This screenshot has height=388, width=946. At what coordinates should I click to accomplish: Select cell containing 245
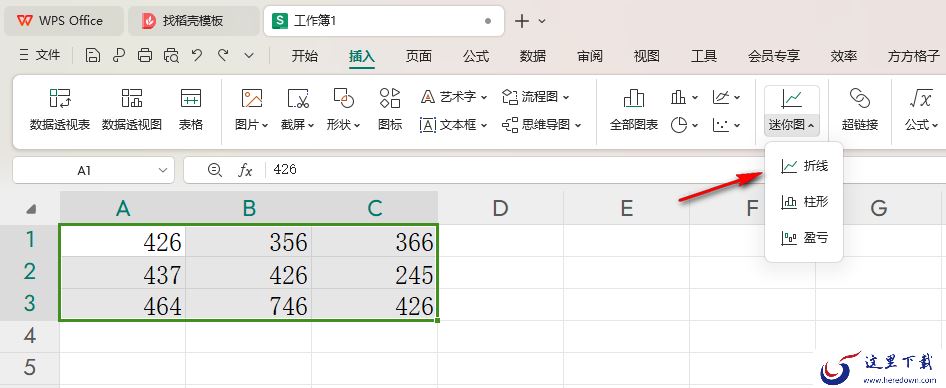pos(375,274)
